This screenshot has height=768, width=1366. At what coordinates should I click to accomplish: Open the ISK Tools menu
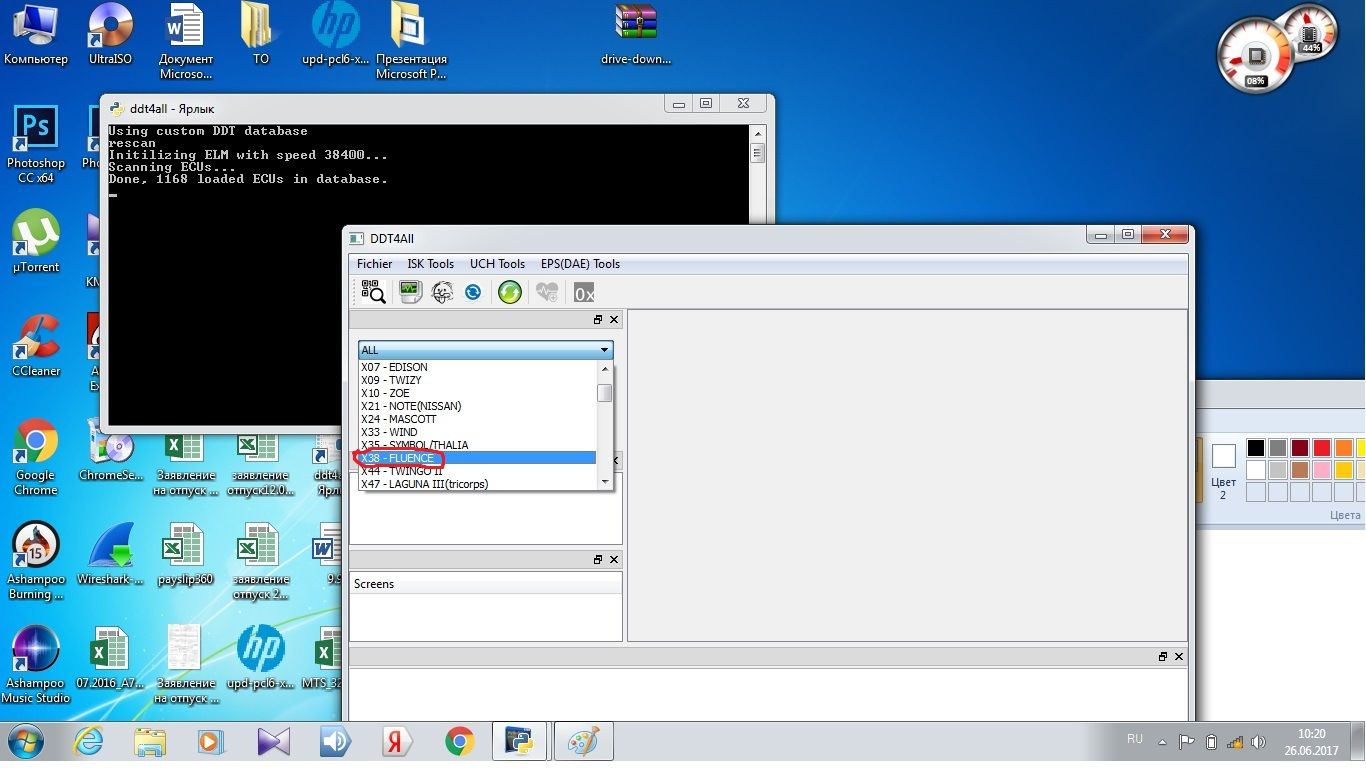pyautogui.click(x=431, y=264)
